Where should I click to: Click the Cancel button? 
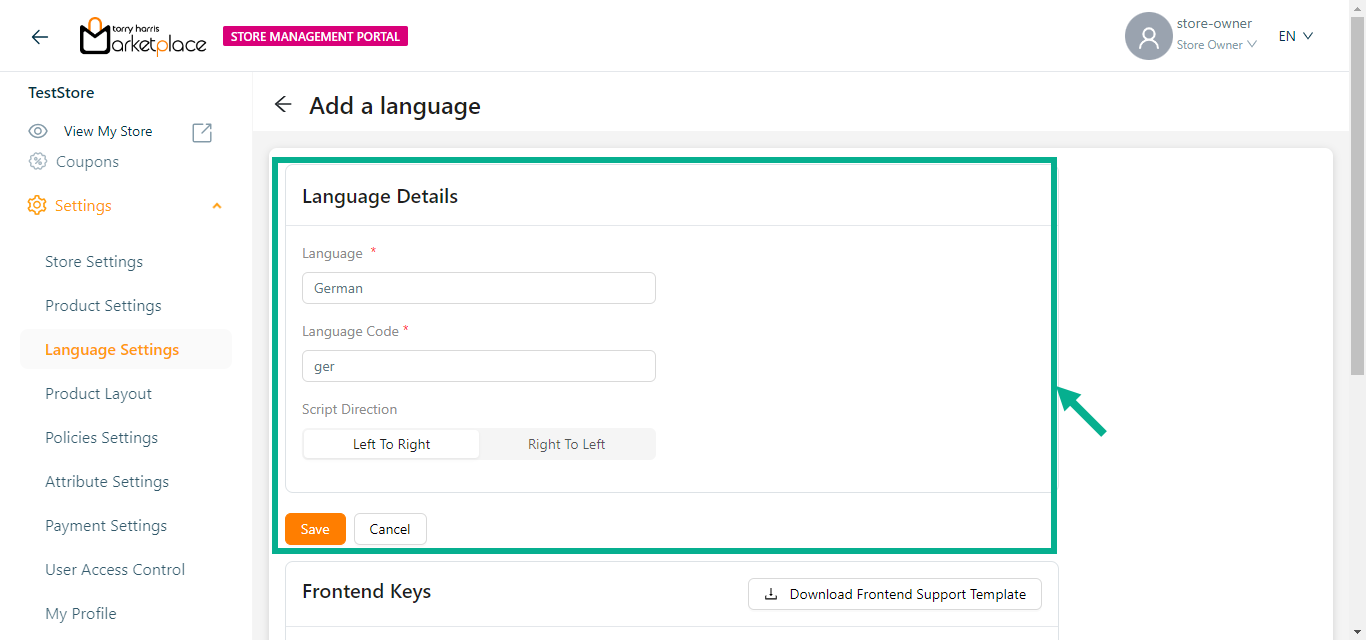pos(390,529)
